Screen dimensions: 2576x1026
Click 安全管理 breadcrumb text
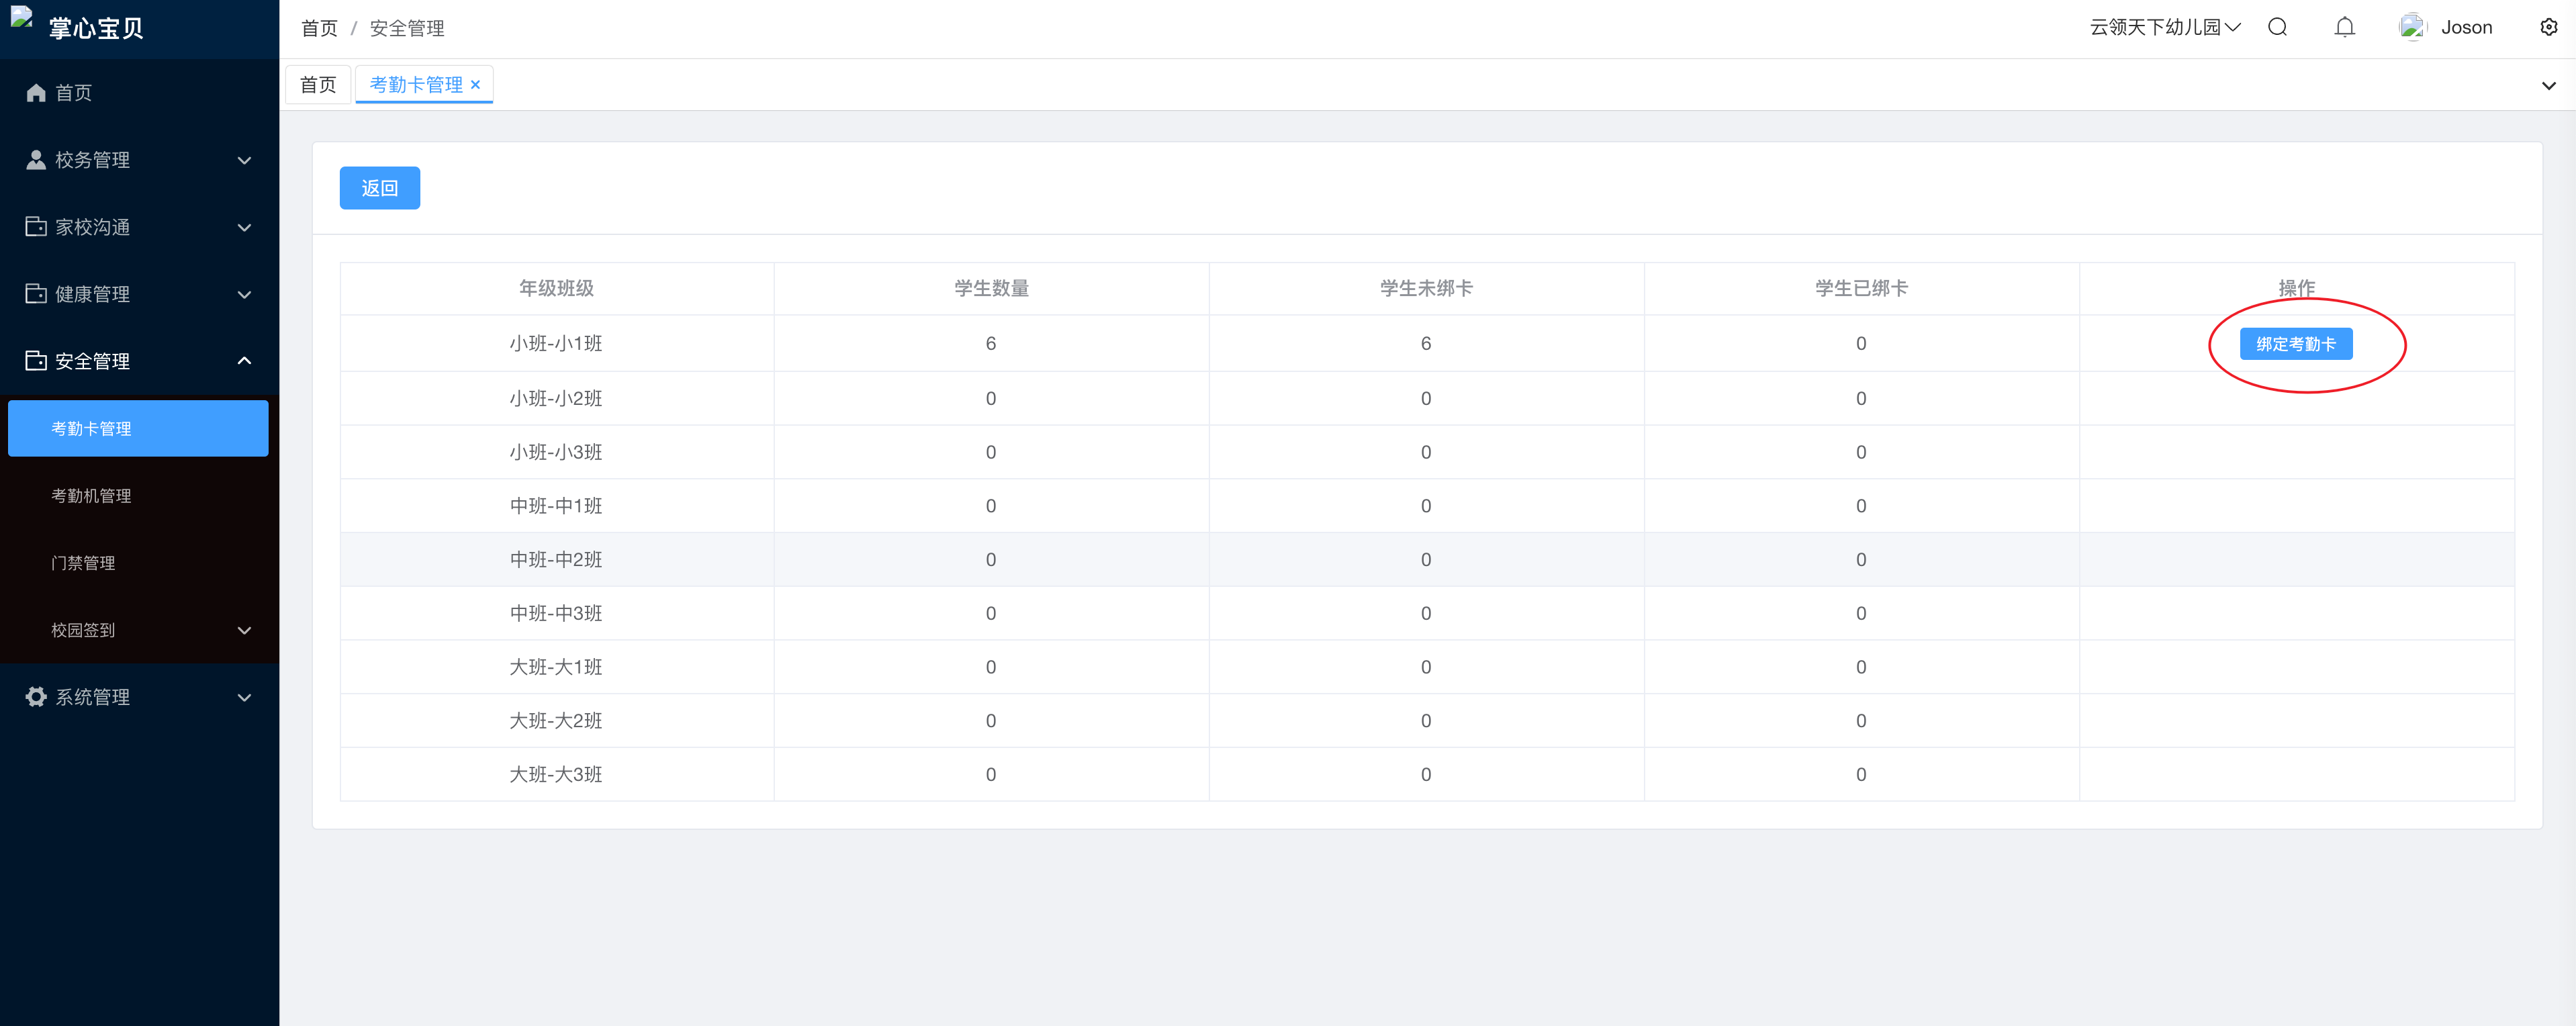(x=407, y=28)
